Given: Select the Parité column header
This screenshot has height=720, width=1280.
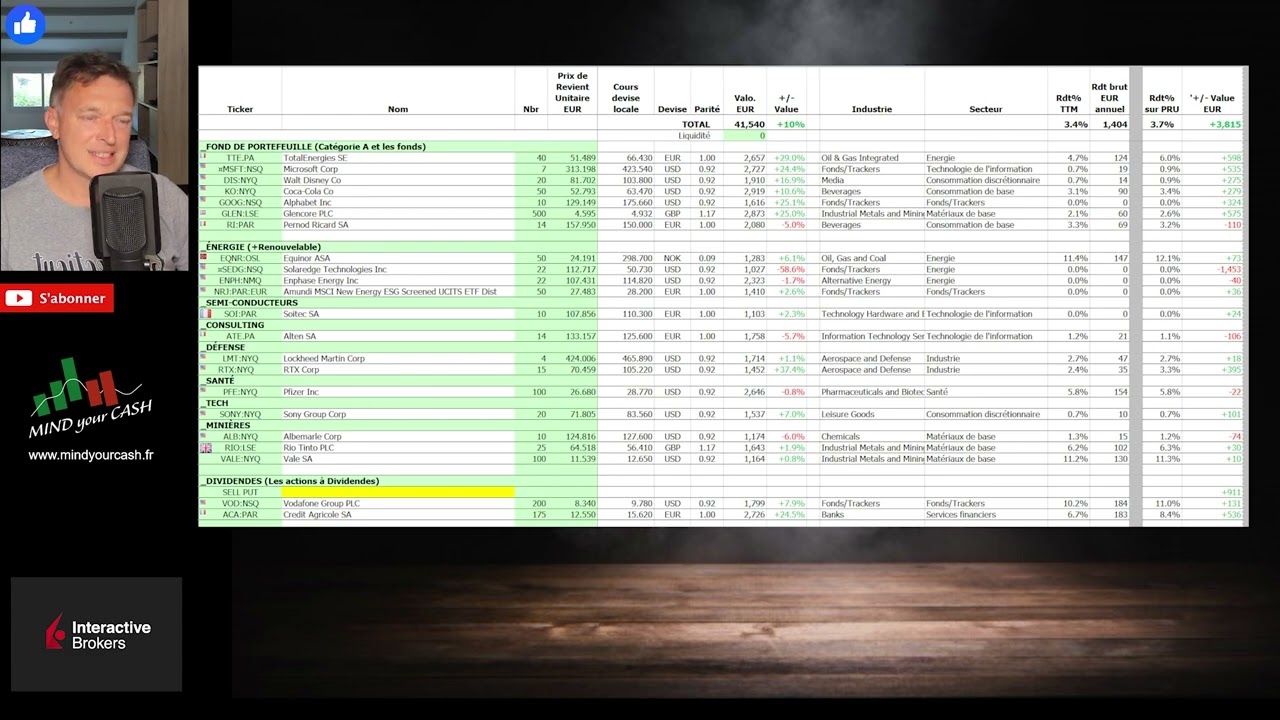Looking at the screenshot, I should tap(707, 109).
